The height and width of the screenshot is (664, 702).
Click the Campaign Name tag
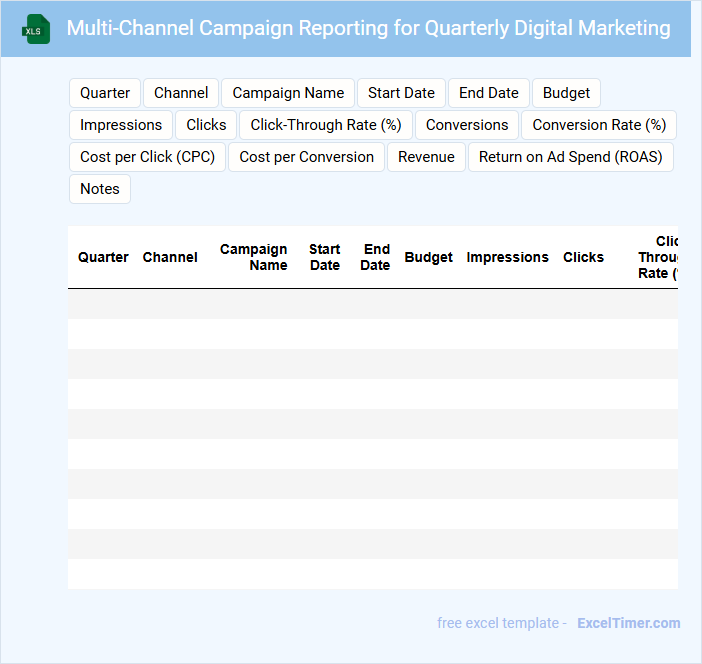(288, 93)
